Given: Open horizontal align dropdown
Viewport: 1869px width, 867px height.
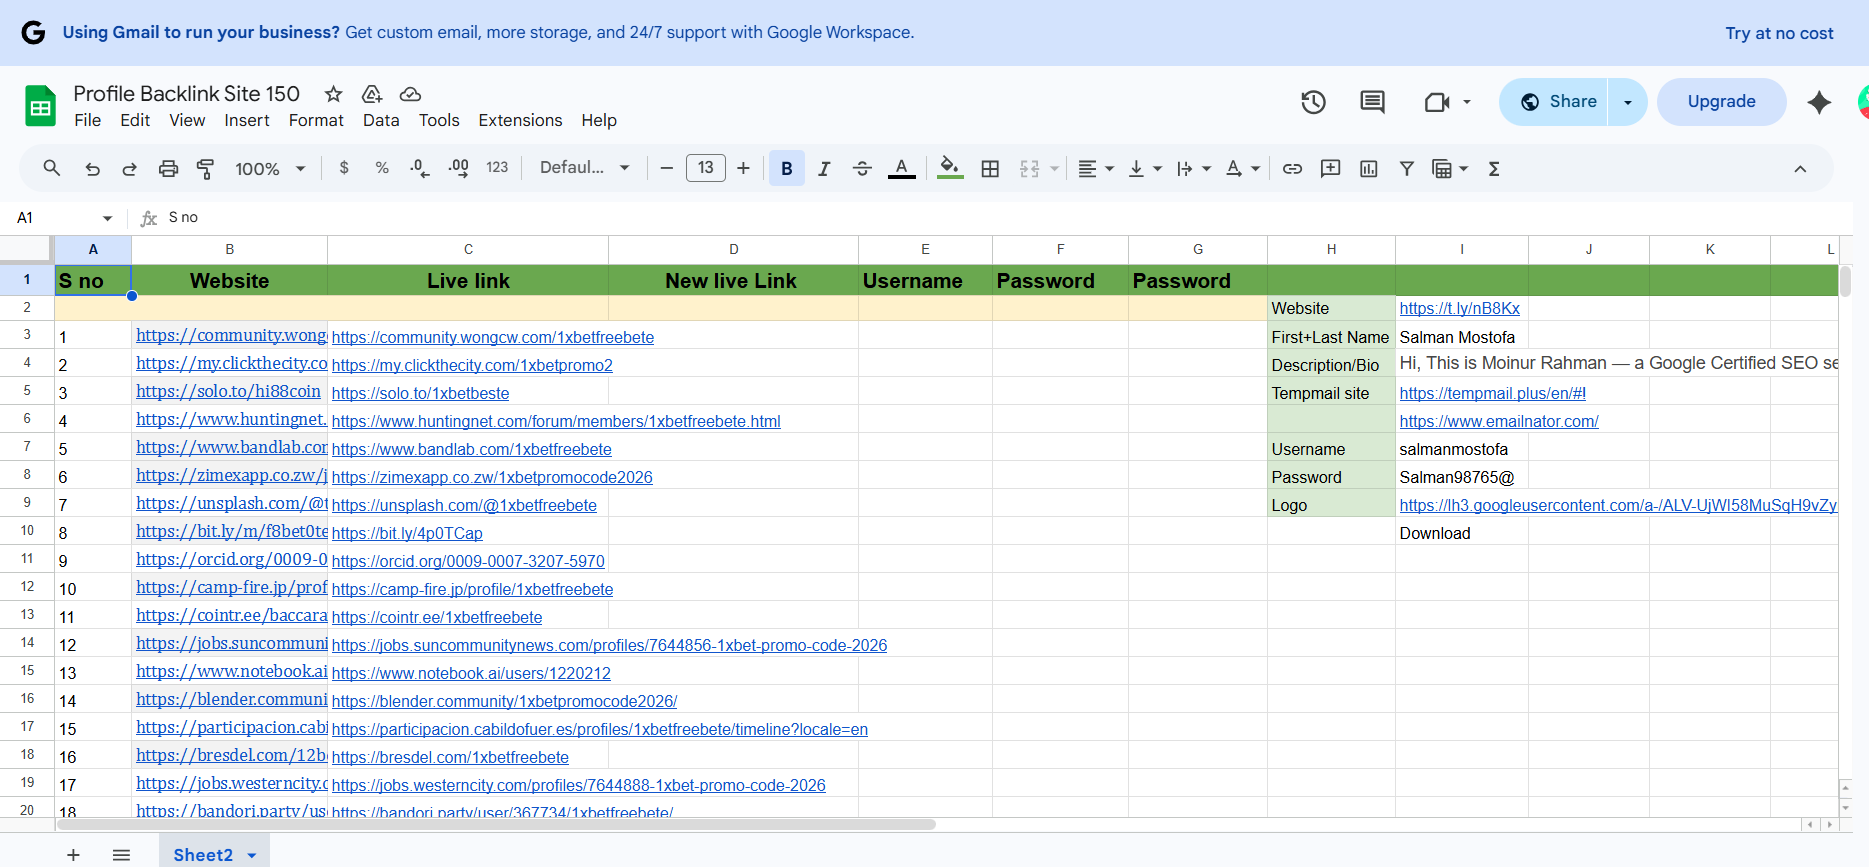Looking at the screenshot, I should pos(1096,168).
